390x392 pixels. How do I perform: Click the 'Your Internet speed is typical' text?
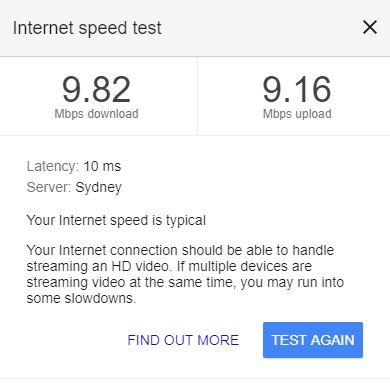tap(116, 221)
